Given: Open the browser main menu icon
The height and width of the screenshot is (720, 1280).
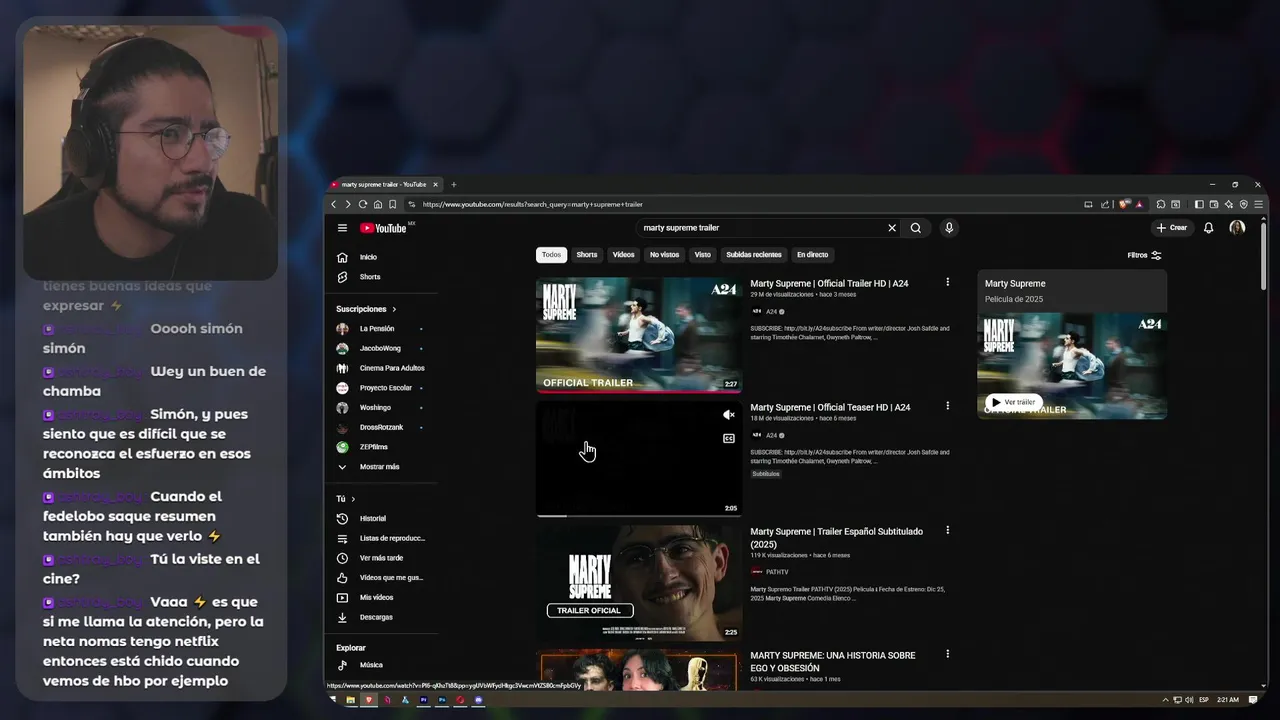Looking at the screenshot, I should tap(1258, 204).
